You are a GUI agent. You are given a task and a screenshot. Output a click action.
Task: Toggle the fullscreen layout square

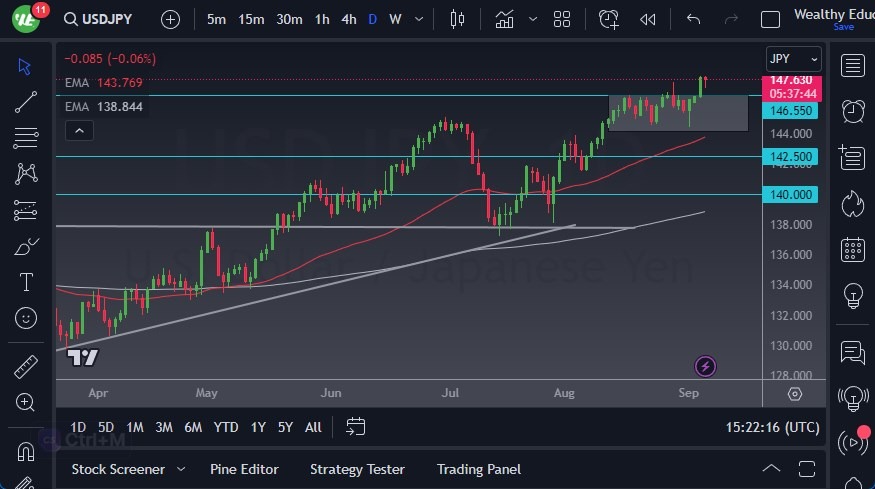click(x=770, y=19)
